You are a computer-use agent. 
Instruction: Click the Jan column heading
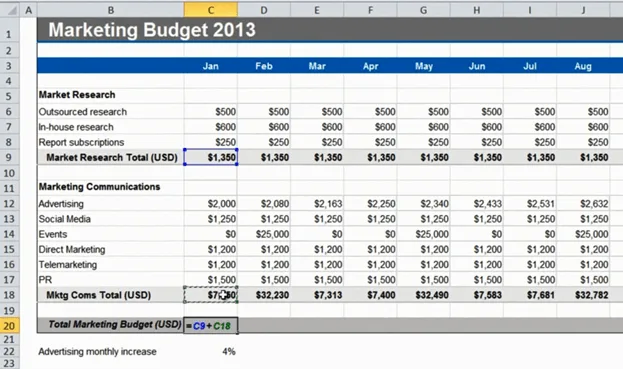pos(211,66)
